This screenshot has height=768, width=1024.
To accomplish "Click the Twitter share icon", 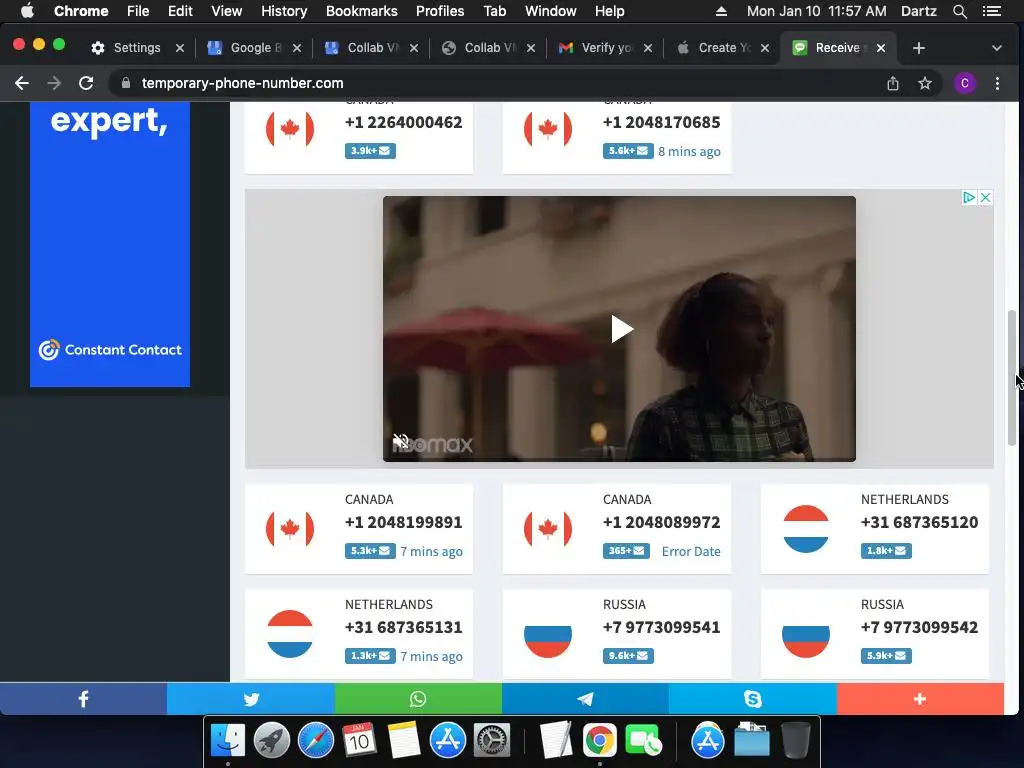I will (x=251, y=699).
